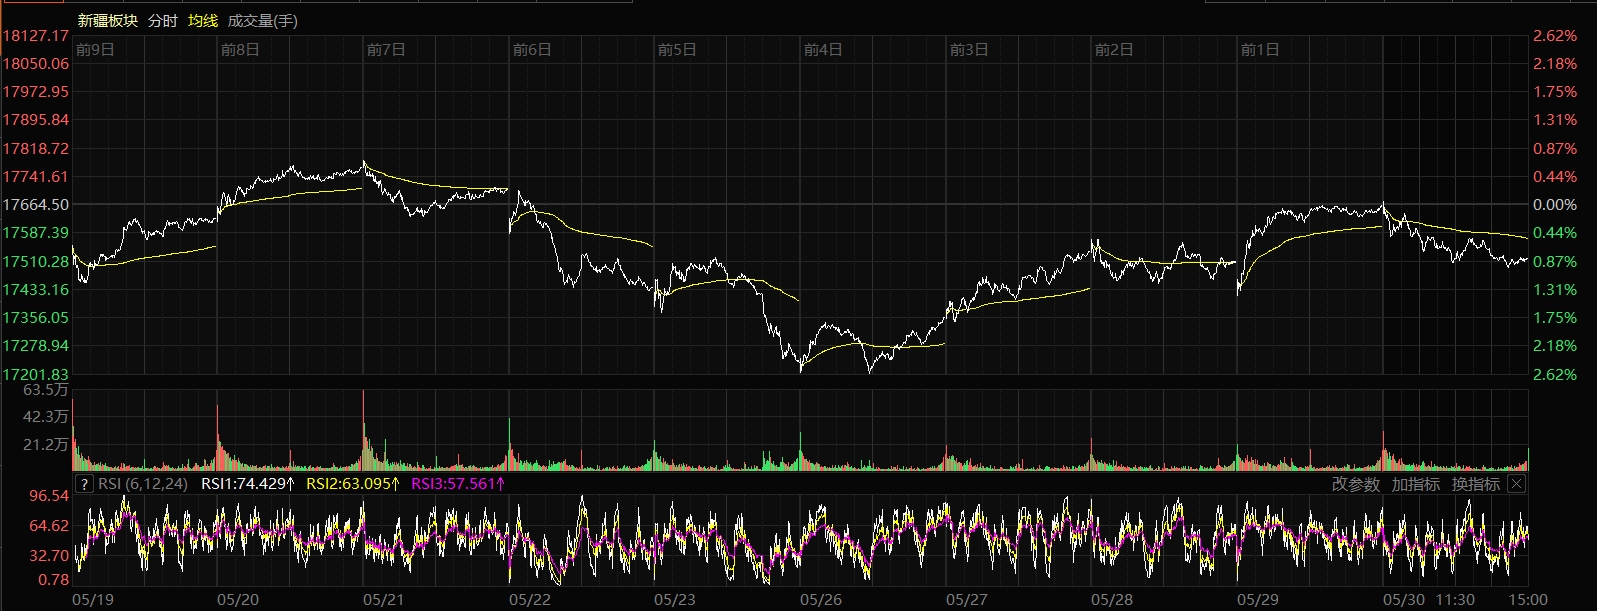Click the 0.00% change label
The image size is (1597, 611).
click(1555, 204)
